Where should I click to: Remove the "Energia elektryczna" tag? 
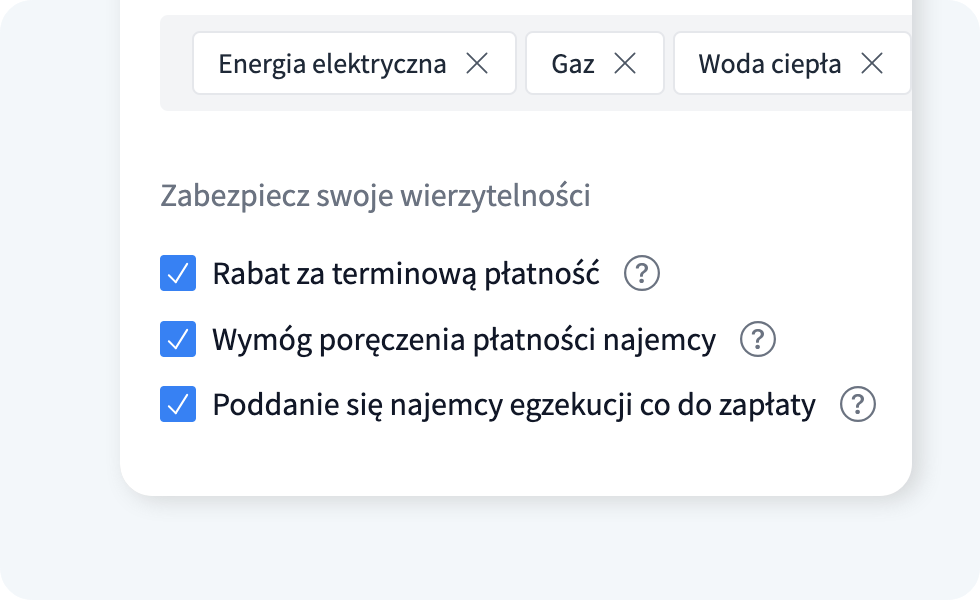click(479, 62)
